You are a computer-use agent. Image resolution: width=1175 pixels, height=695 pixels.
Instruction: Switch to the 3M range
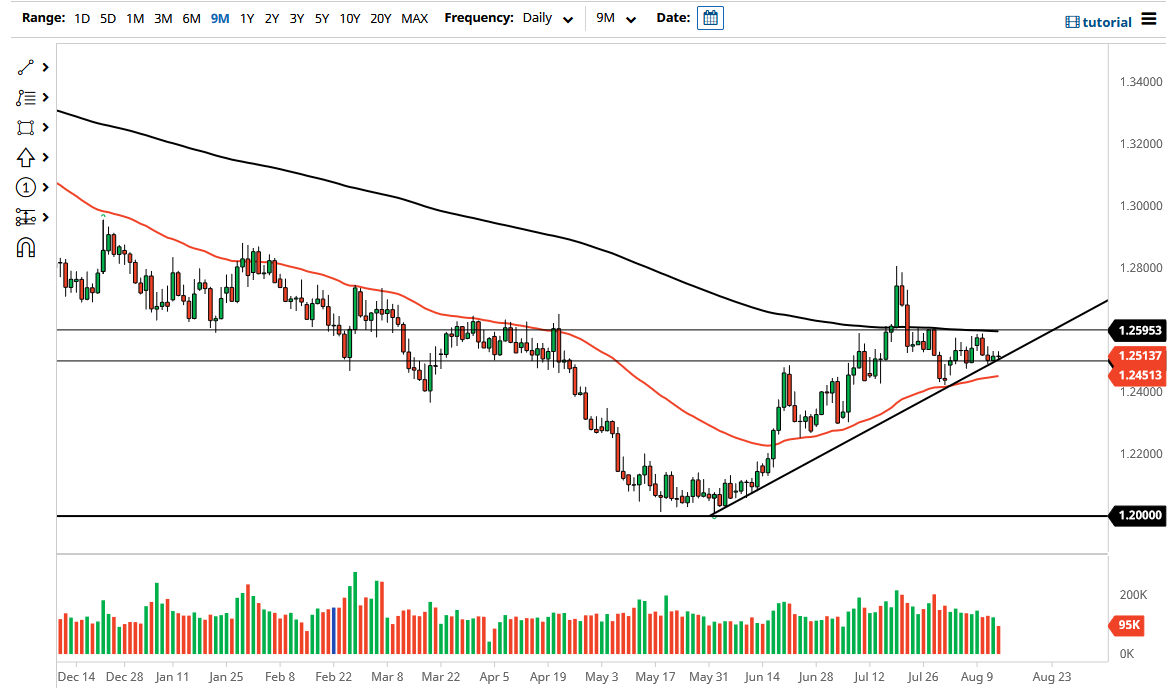[163, 18]
